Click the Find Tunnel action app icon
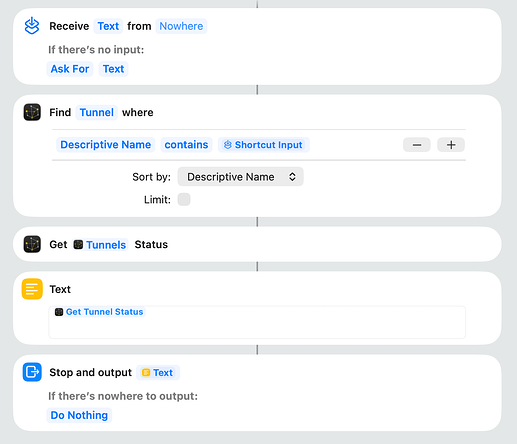 (x=32, y=112)
